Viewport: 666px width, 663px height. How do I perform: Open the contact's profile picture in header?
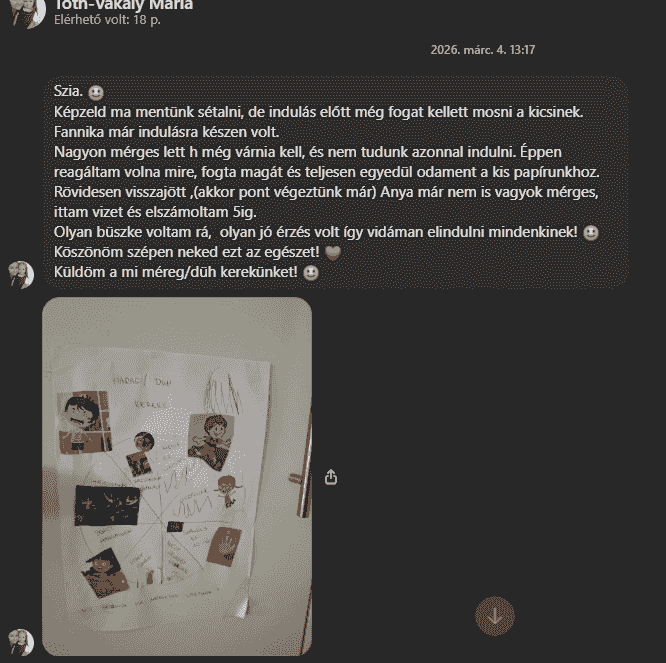point(27,13)
